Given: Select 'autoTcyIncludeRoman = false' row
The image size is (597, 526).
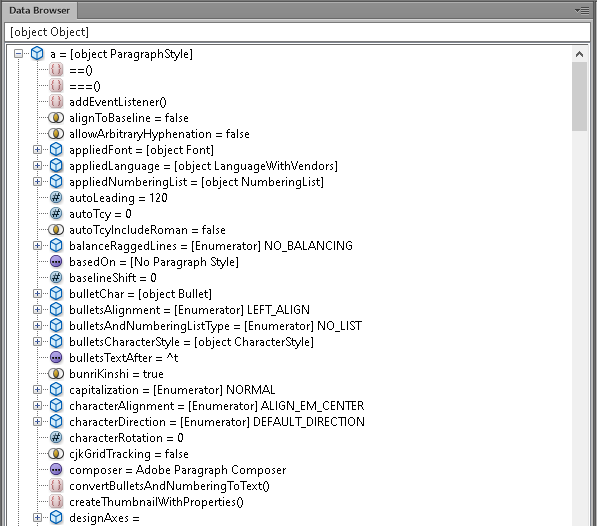Looking at the screenshot, I should [147, 230].
